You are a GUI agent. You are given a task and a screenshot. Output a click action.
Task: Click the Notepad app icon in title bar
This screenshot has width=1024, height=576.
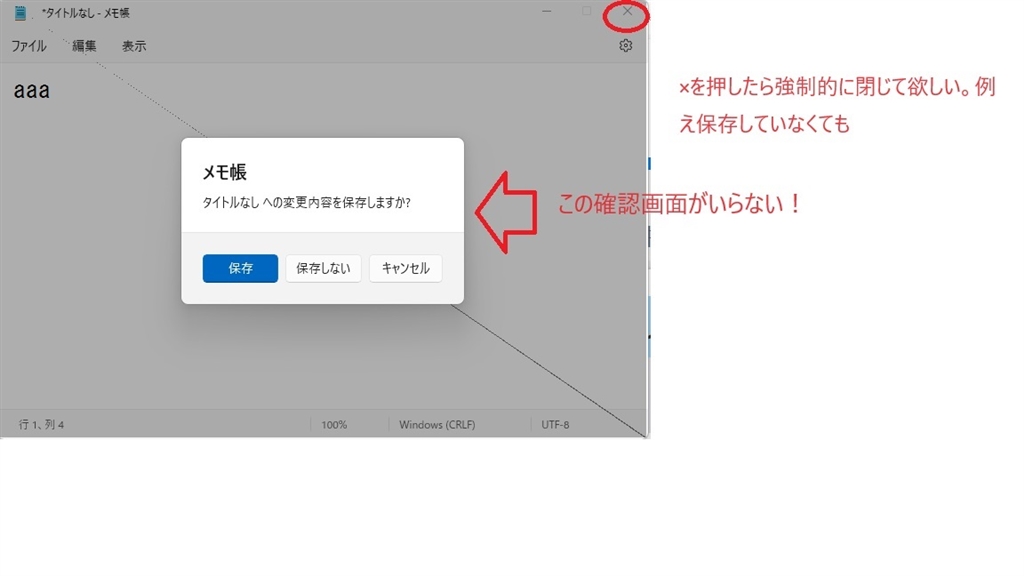(20, 12)
